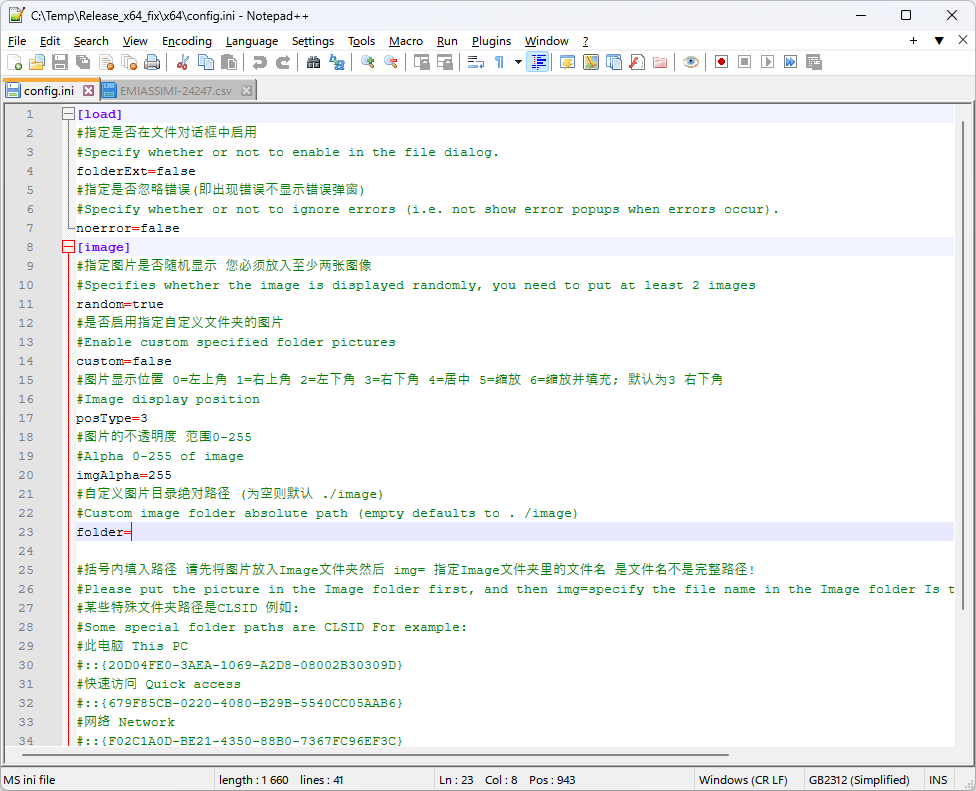Click Run macro multiple times icon
This screenshot has width=976, height=791.
pos(791,62)
